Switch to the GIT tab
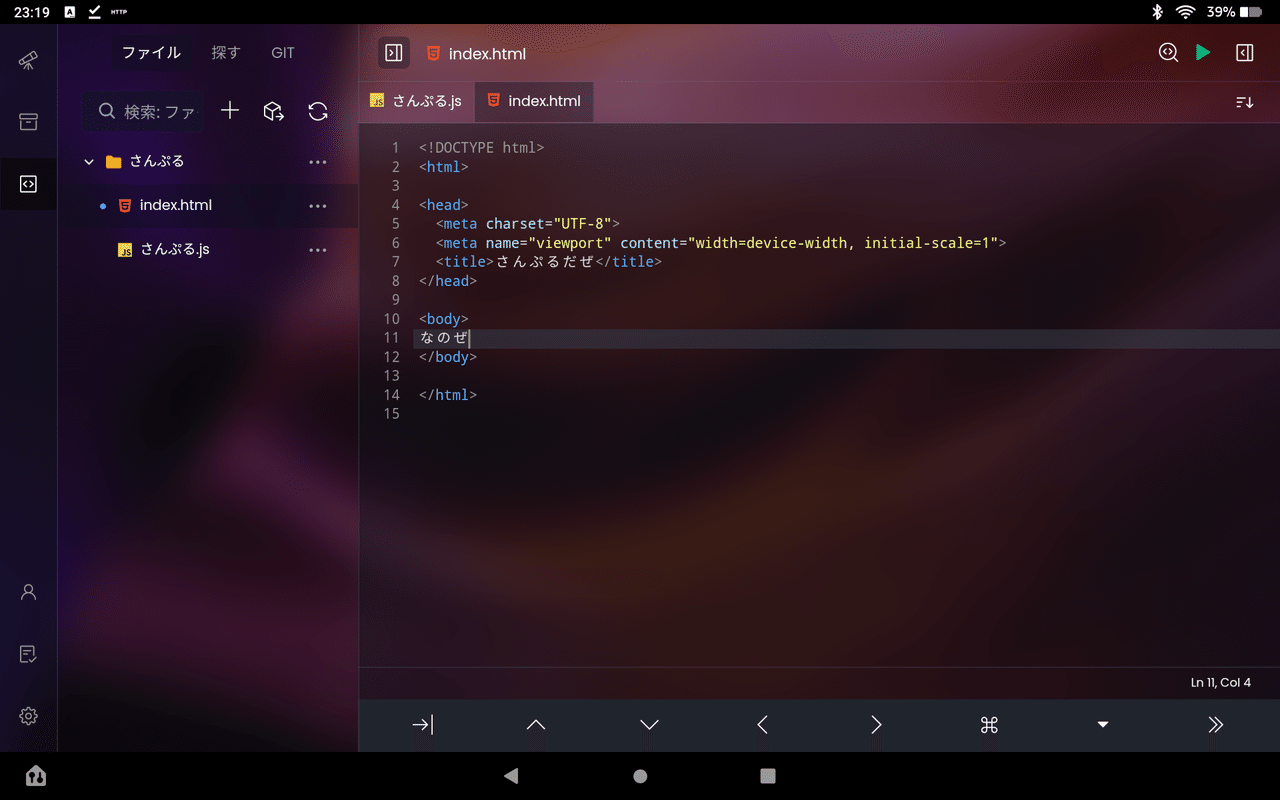This screenshot has height=800, width=1280. tap(283, 52)
